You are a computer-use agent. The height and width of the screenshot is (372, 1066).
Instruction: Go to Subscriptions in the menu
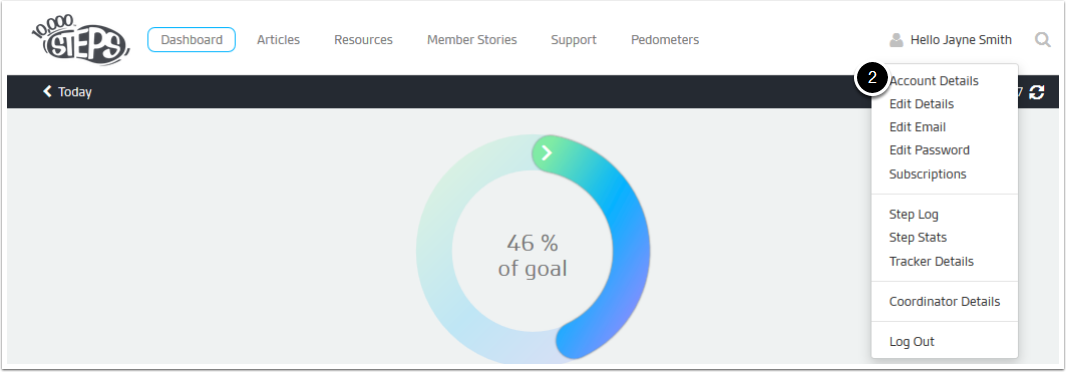(927, 174)
